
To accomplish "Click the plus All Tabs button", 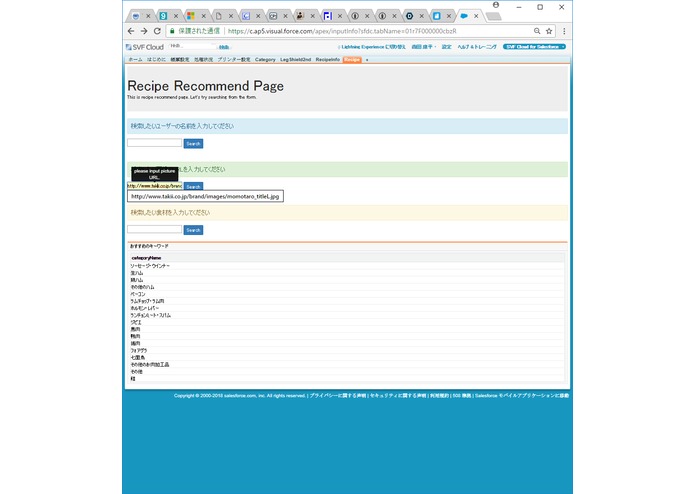I will tap(367, 60).
